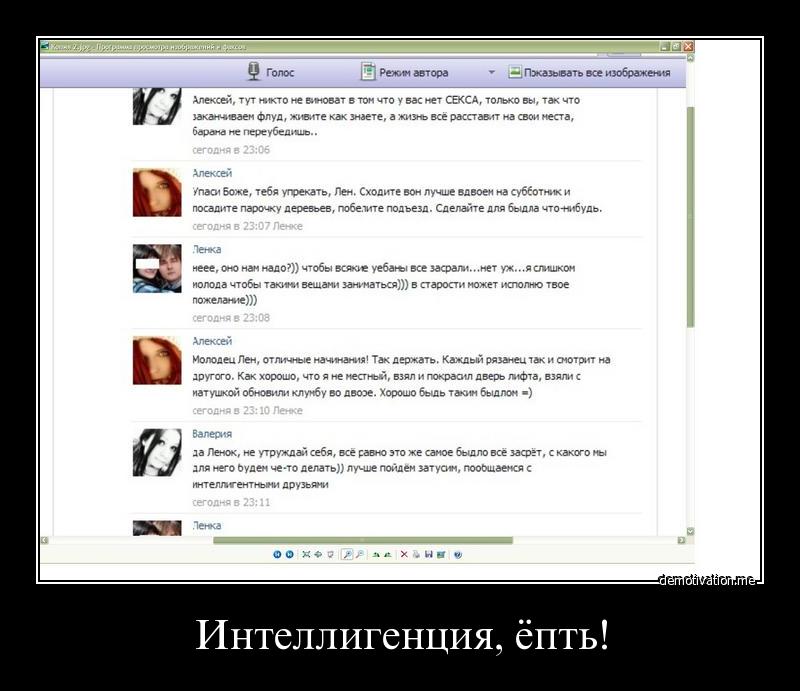Image resolution: width=800 pixels, height=691 pixels.
Task: Click the picture icon beside Показывать все изображения
Action: 515,71
